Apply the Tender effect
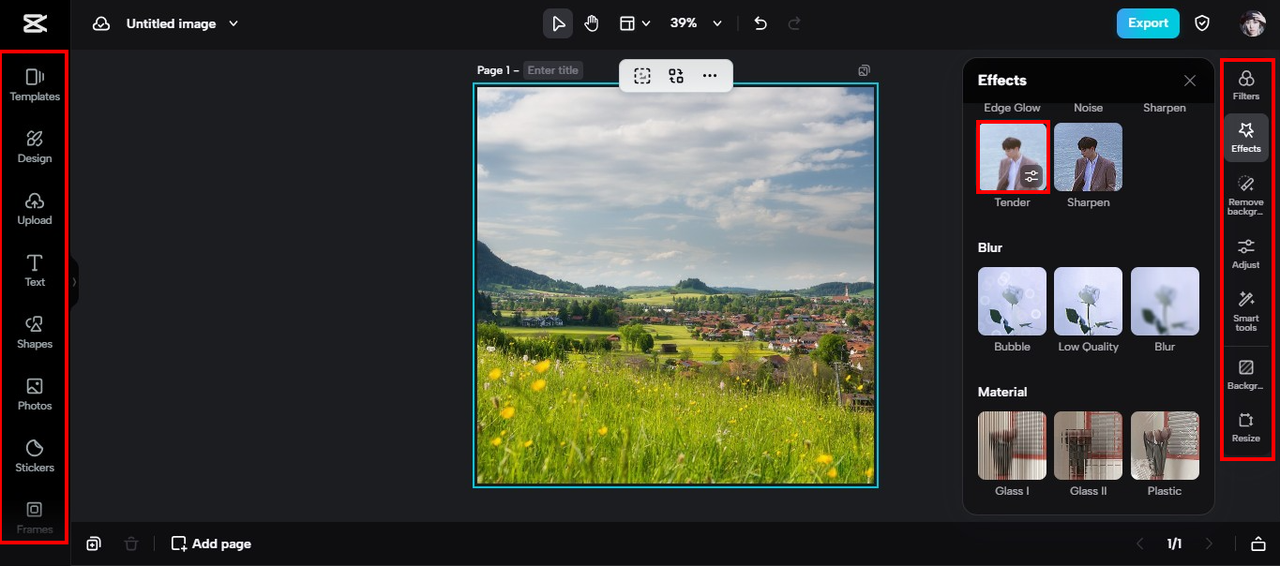 (1012, 157)
